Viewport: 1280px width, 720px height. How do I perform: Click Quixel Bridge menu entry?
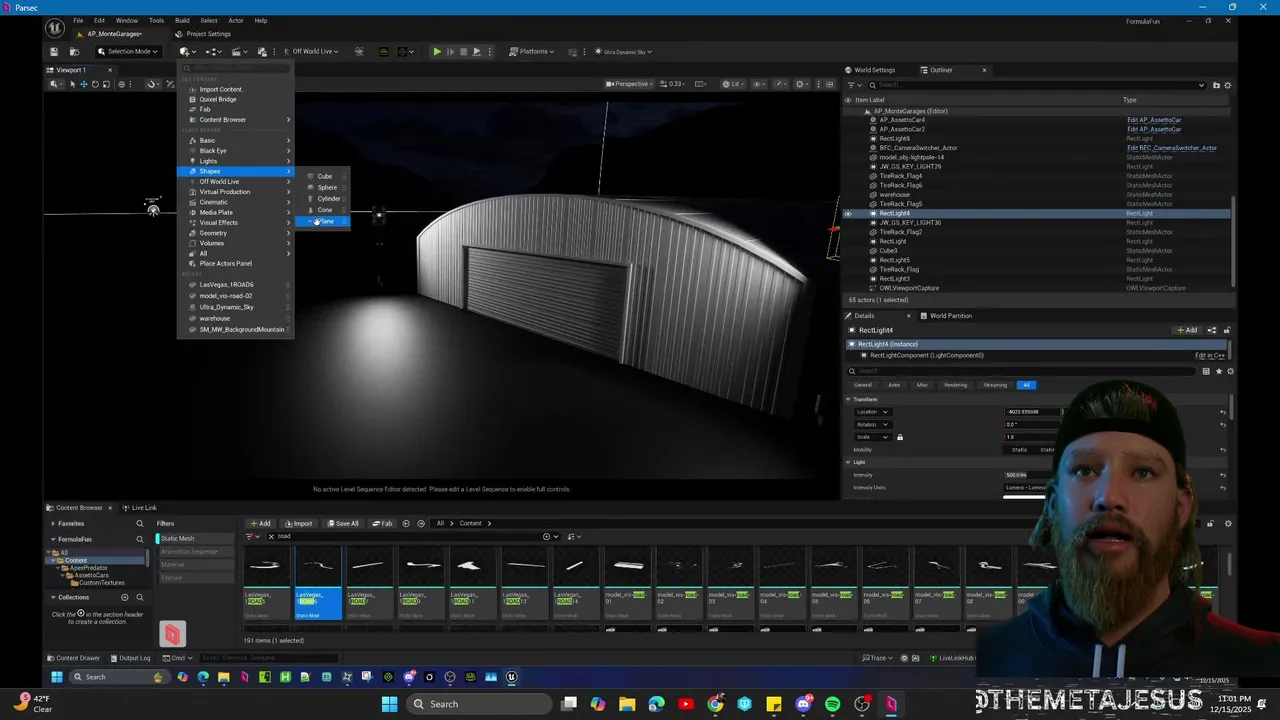(x=218, y=99)
